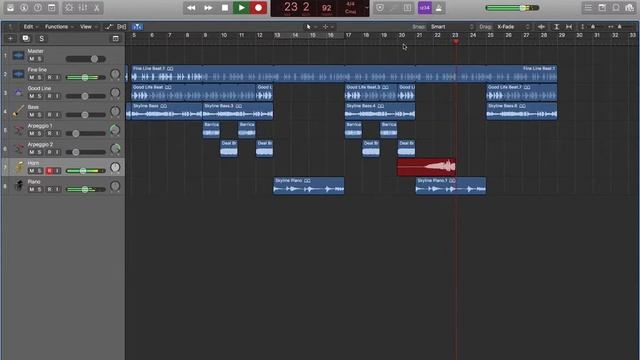Solo the Good Line track
640x360 pixels.
click(40, 96)
